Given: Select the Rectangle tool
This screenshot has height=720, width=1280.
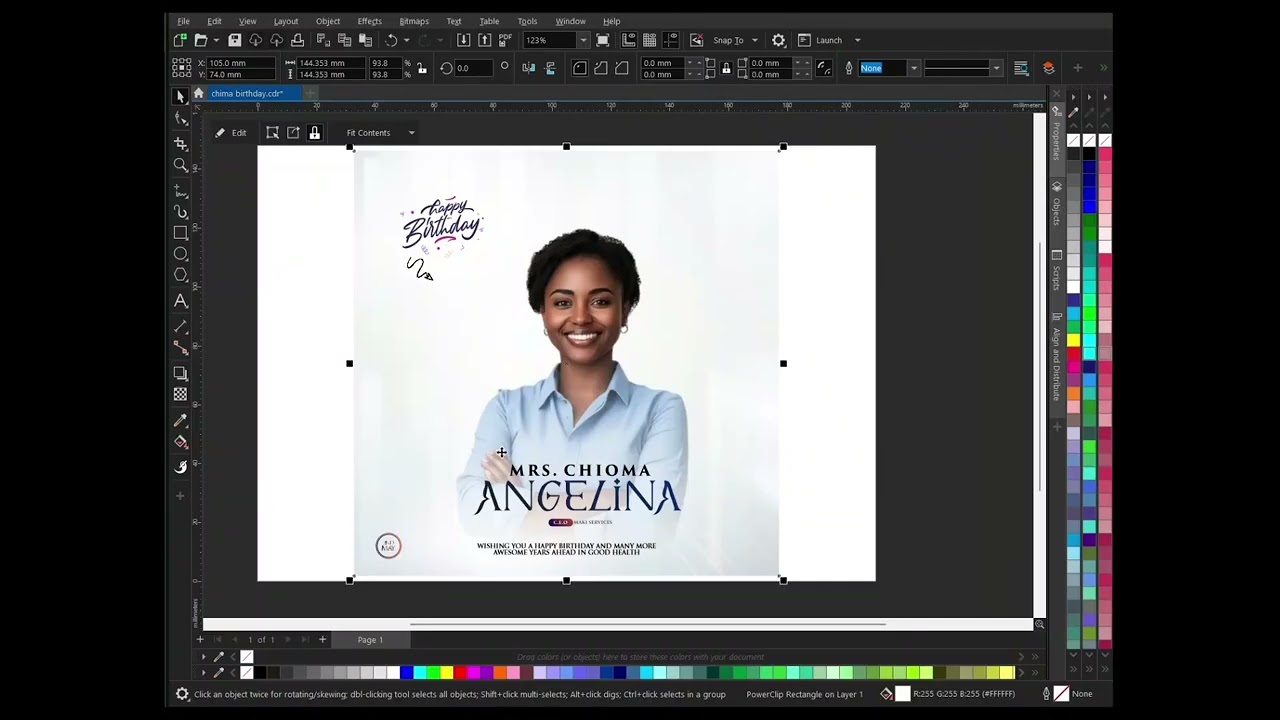Looking at the screenshot, I should (180, 233).
